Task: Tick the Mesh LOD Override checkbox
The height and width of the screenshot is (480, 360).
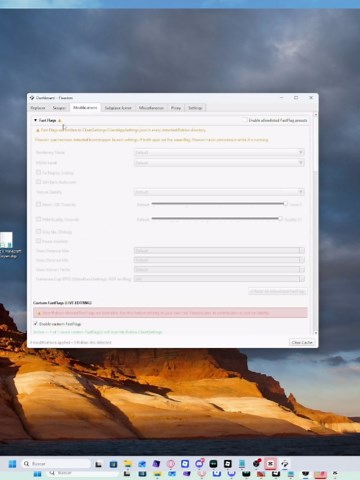Action: [x=38, y=204]
